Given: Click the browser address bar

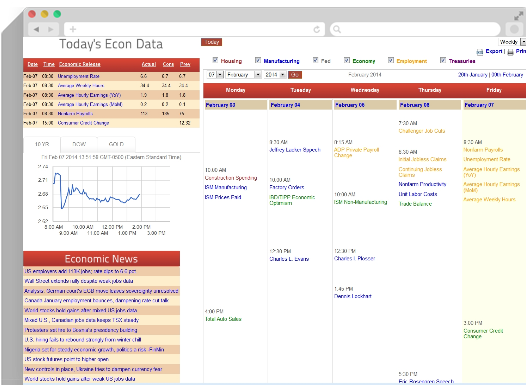Looking at the screenshot, I should 195,29.
